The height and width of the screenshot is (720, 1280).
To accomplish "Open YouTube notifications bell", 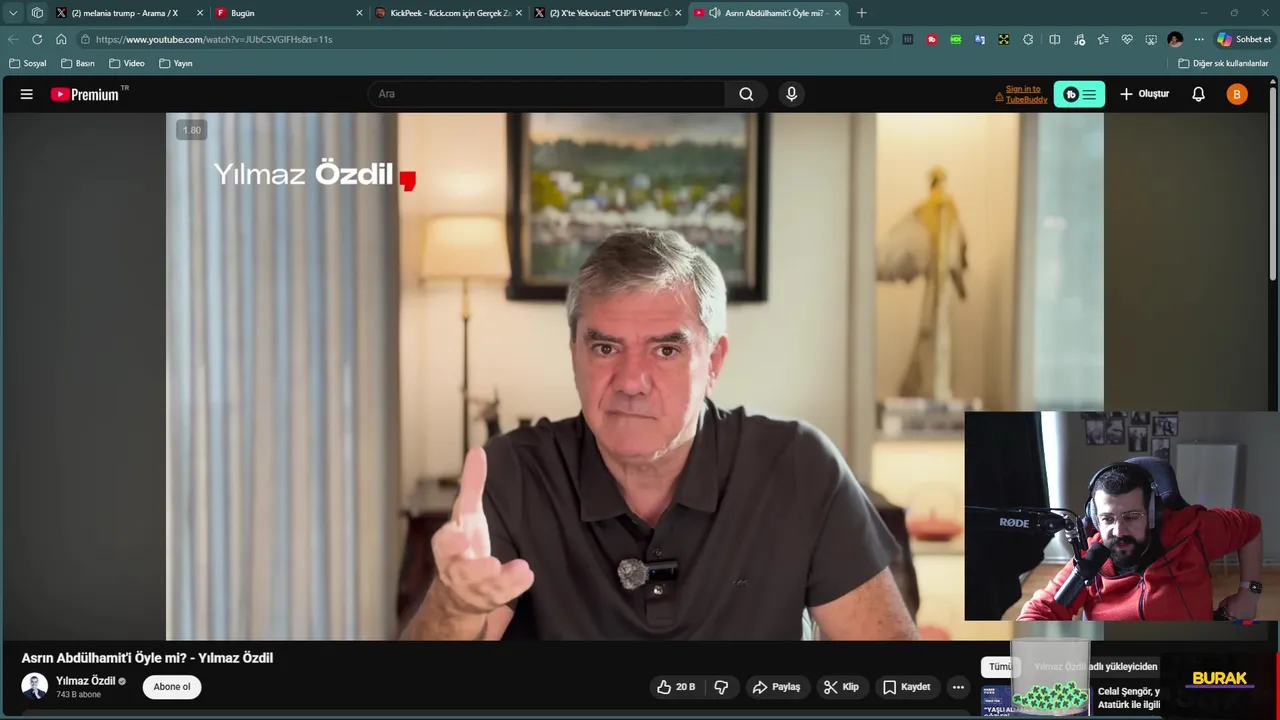I will 1198,94.
